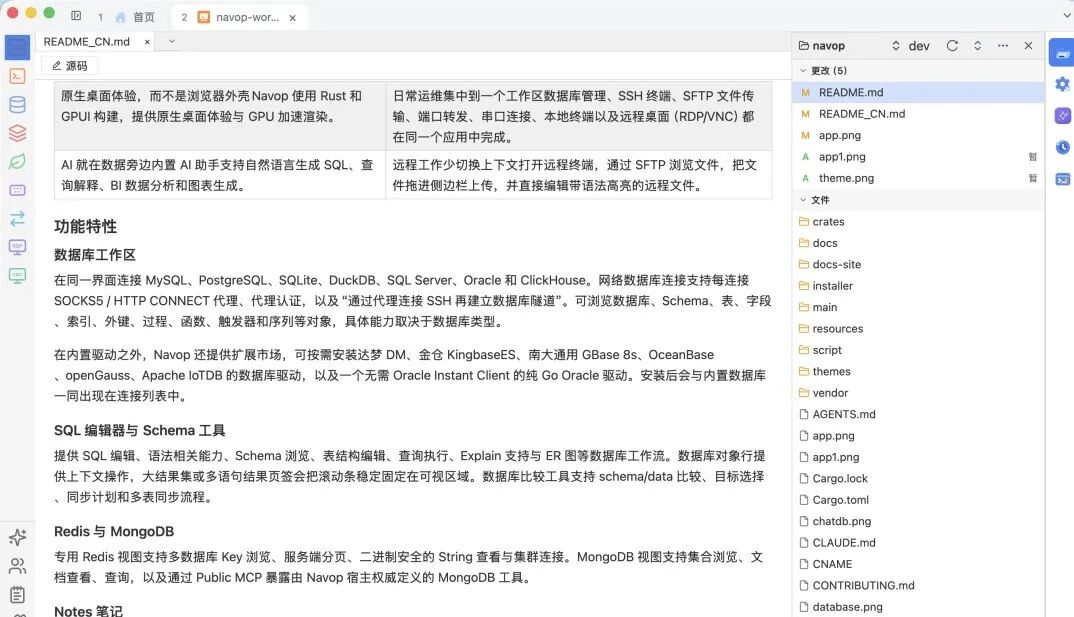
Task: Open the blue terminal icon in right sidebar
Action: tap(1062, 179)
